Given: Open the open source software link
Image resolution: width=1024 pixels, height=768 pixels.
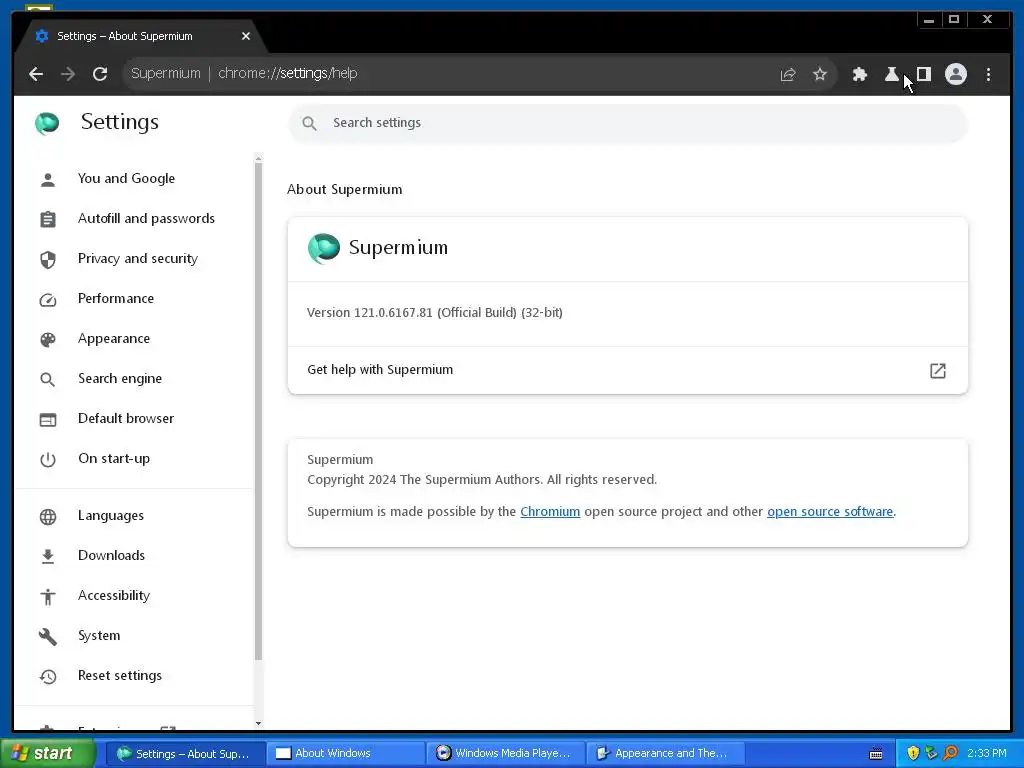Looking at the screenshot, I should point(830,511).
